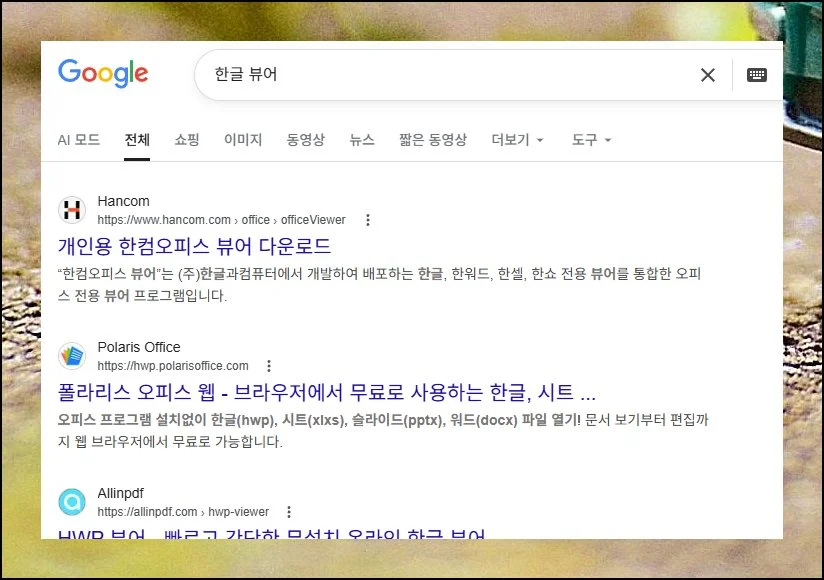Click the search field containing 한글 뷰어

tap(440, 75)
